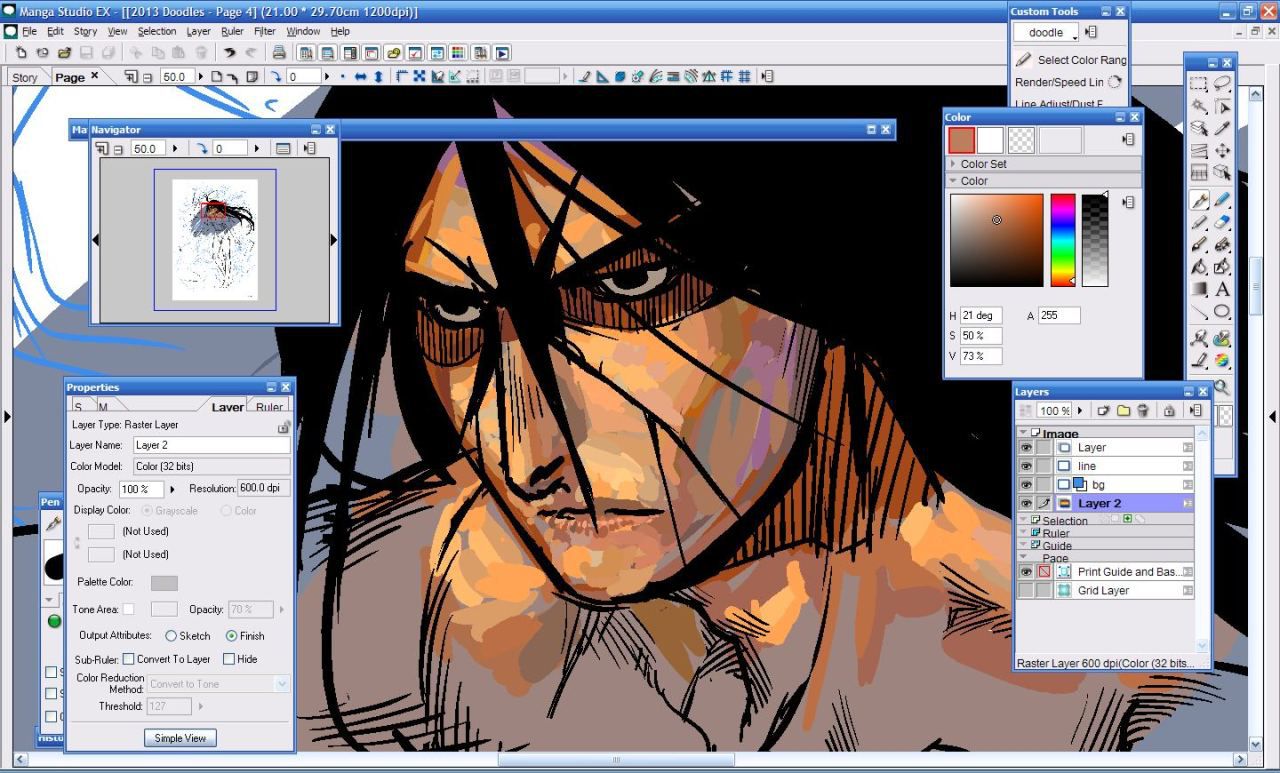The height and width of the screenshot is (773, 1280).
Task: Select the Ellipse shape tool
Action: pyautogui.click(x=1222, y=311)
